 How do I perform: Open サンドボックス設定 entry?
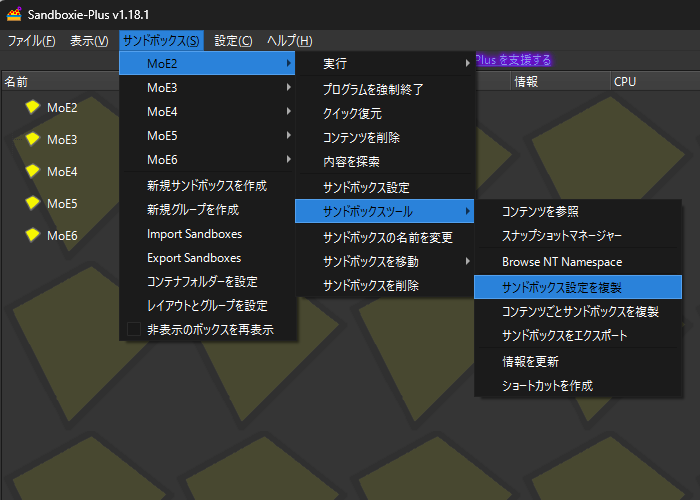click(385, 188)
